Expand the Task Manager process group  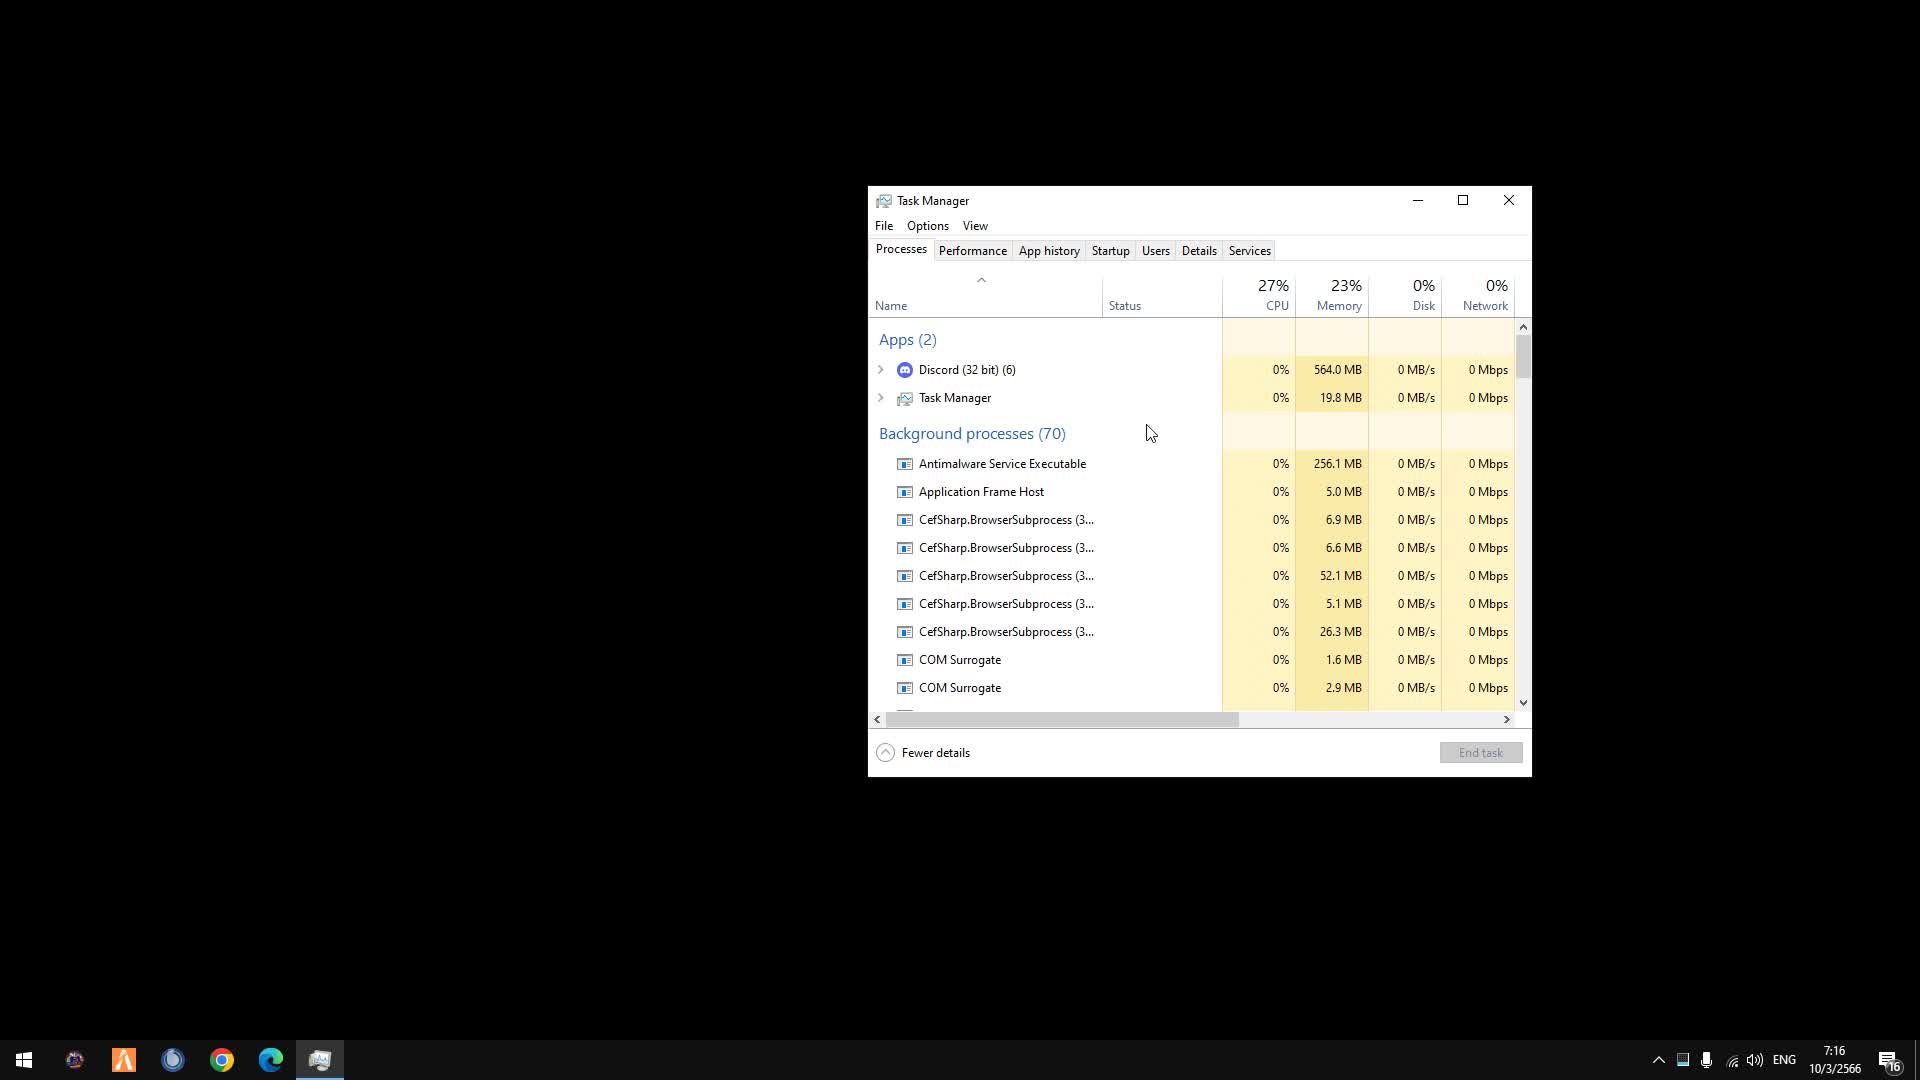881,398
